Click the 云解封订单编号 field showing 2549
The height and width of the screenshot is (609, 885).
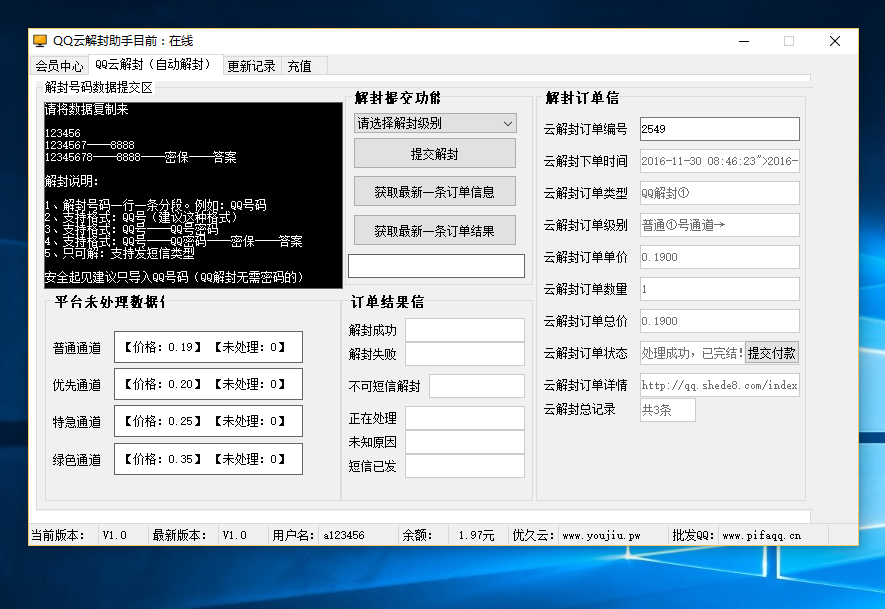720,129
